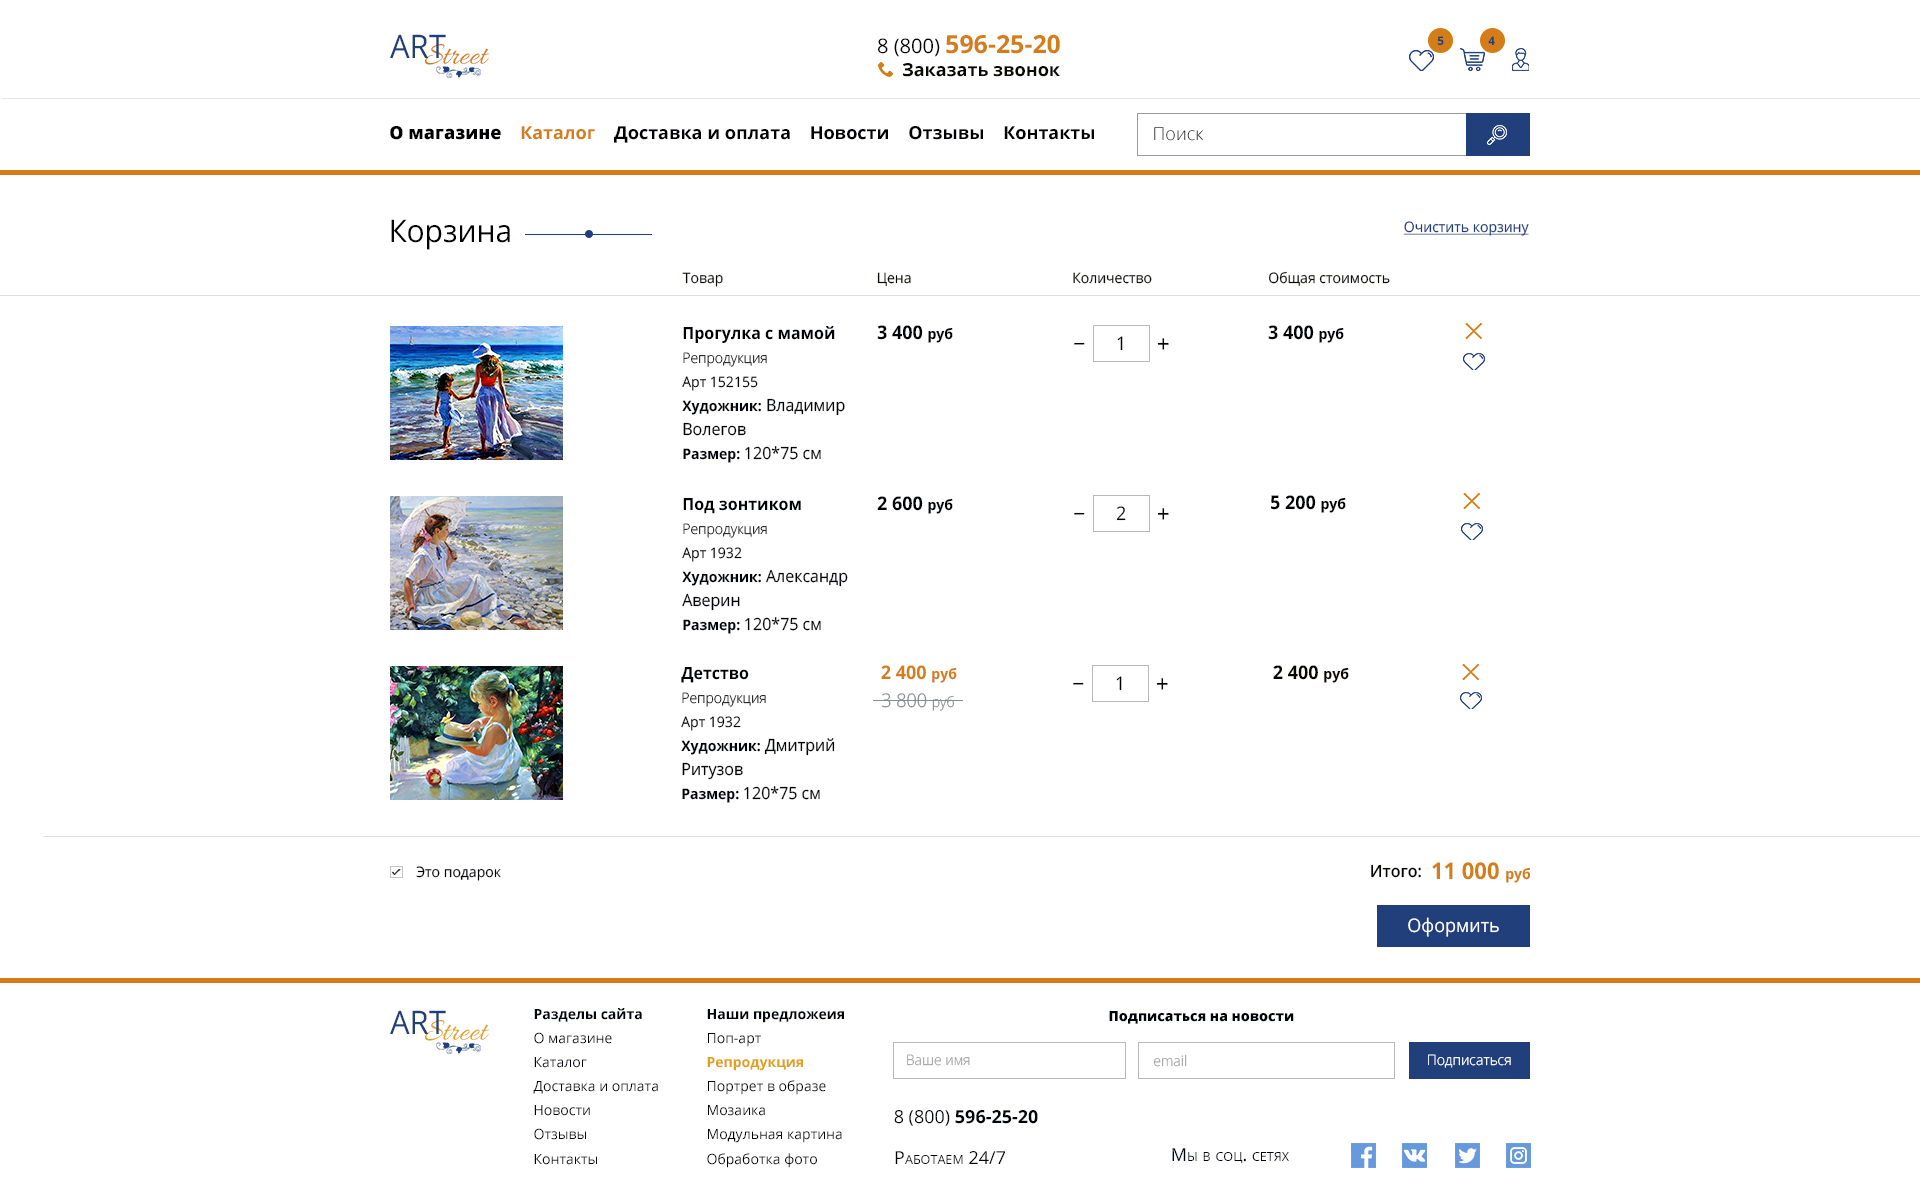1920x1200 pixels.
Task: Open the Instagram icon in footer
Action: pyautogui.click(x=1518, y=1156)
